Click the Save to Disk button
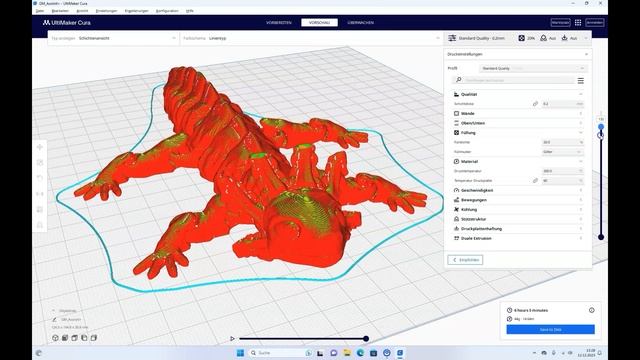 pos(550,329)
